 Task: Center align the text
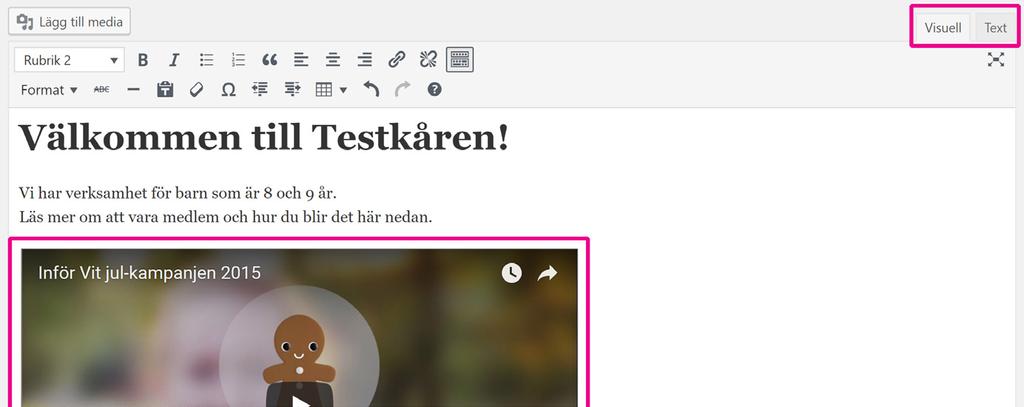[x=333, y=60]
